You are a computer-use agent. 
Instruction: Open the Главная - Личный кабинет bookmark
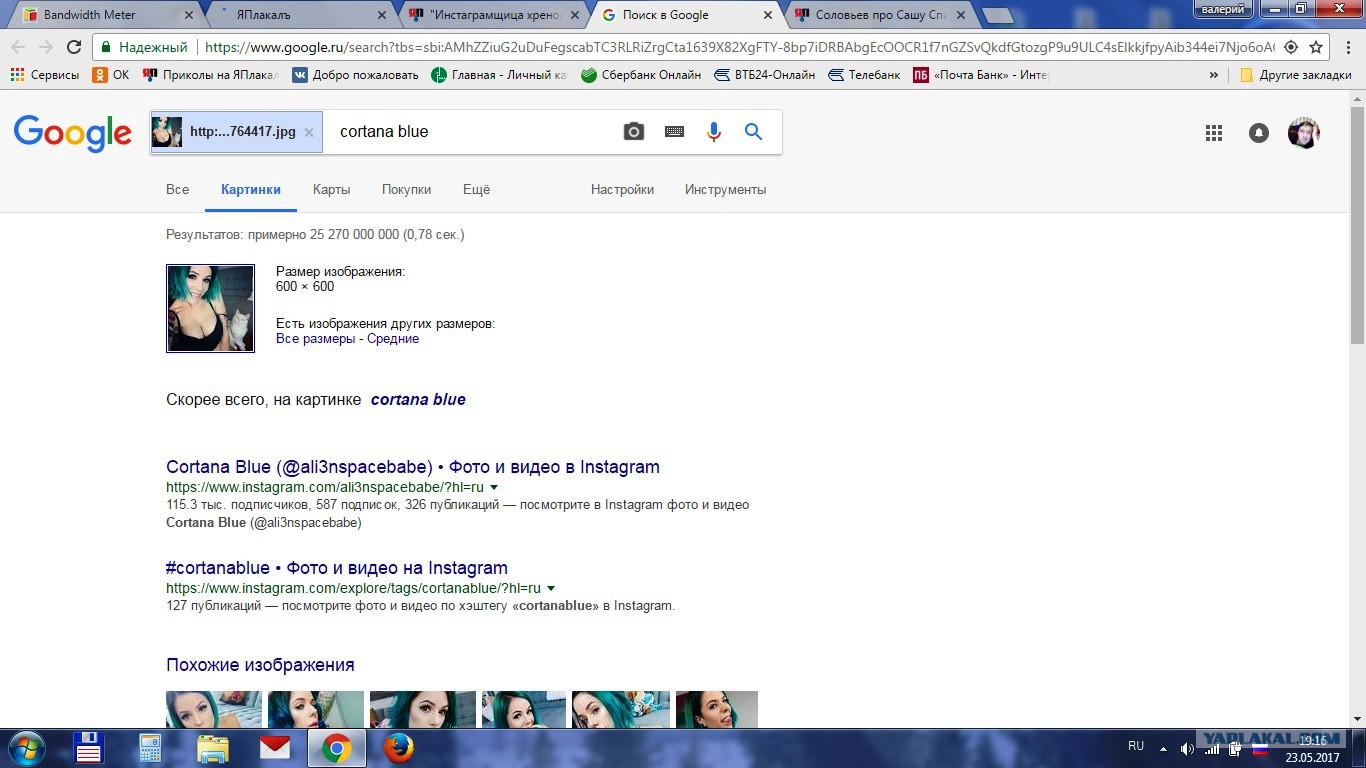tap(499, 75)
